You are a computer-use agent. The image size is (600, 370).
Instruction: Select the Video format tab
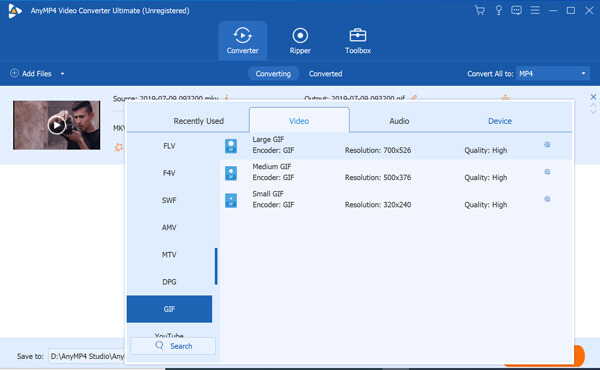(x=299, y=121)
